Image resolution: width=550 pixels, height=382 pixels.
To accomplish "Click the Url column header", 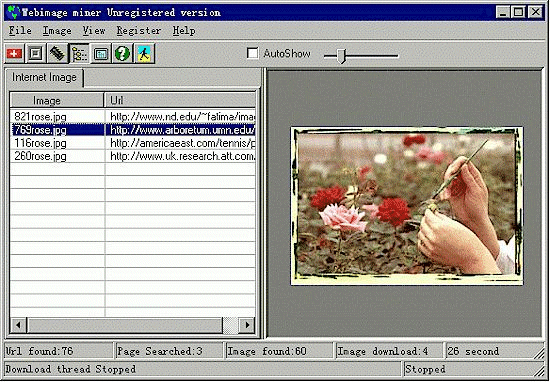I will [180, 101].
